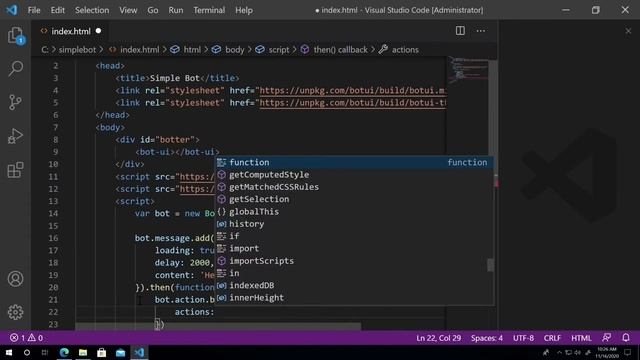Close the right side panel
This screenshot has width=640, height=360.
628,31
